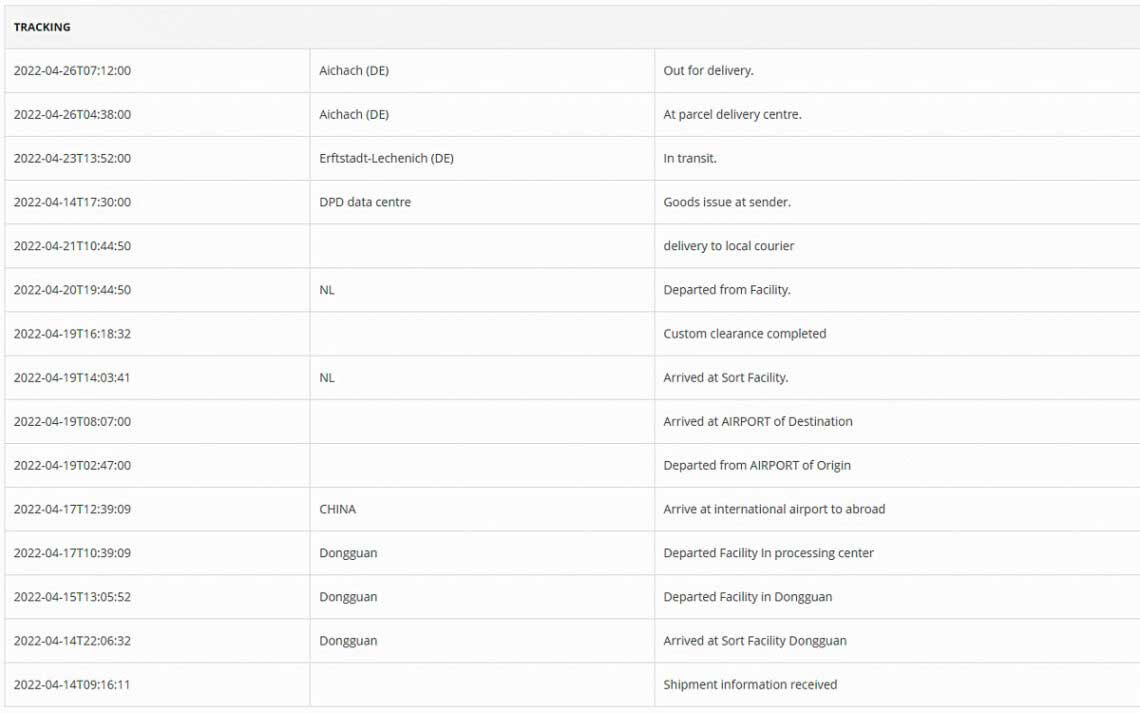
Task: Click 'Arrive at international airport to abroad'
Action: coord(774,509)
